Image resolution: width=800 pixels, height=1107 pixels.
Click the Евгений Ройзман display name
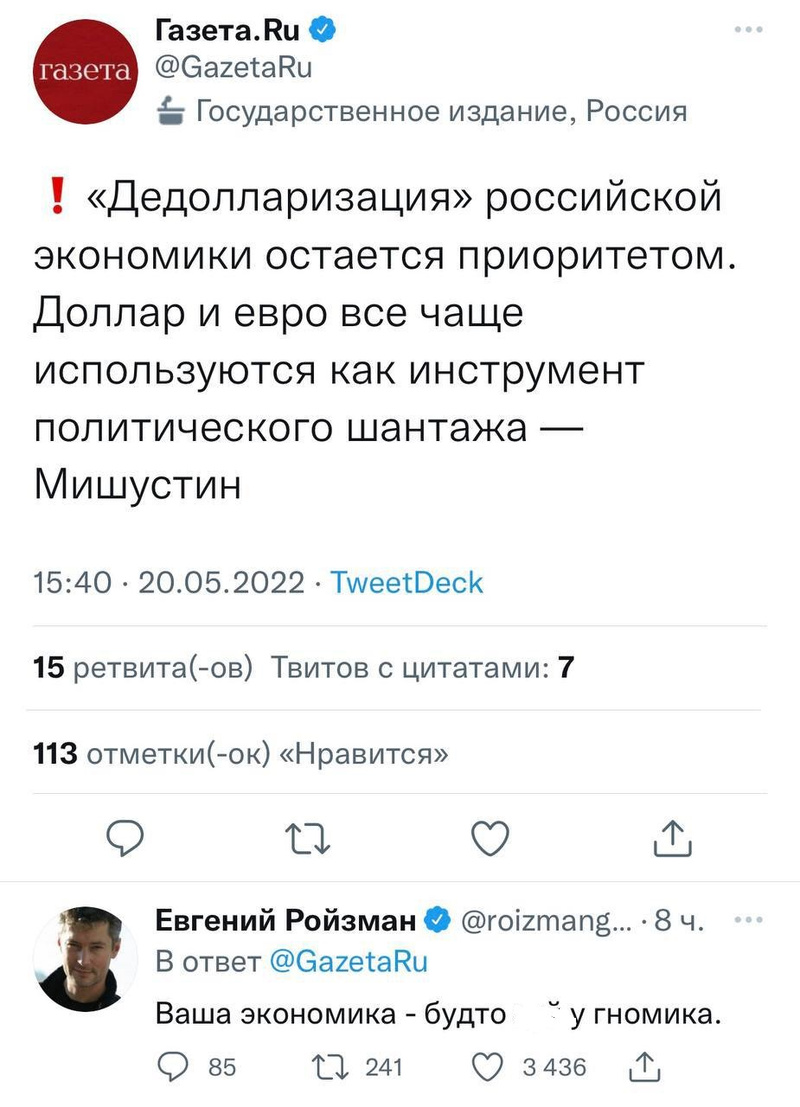pos(286,920)
